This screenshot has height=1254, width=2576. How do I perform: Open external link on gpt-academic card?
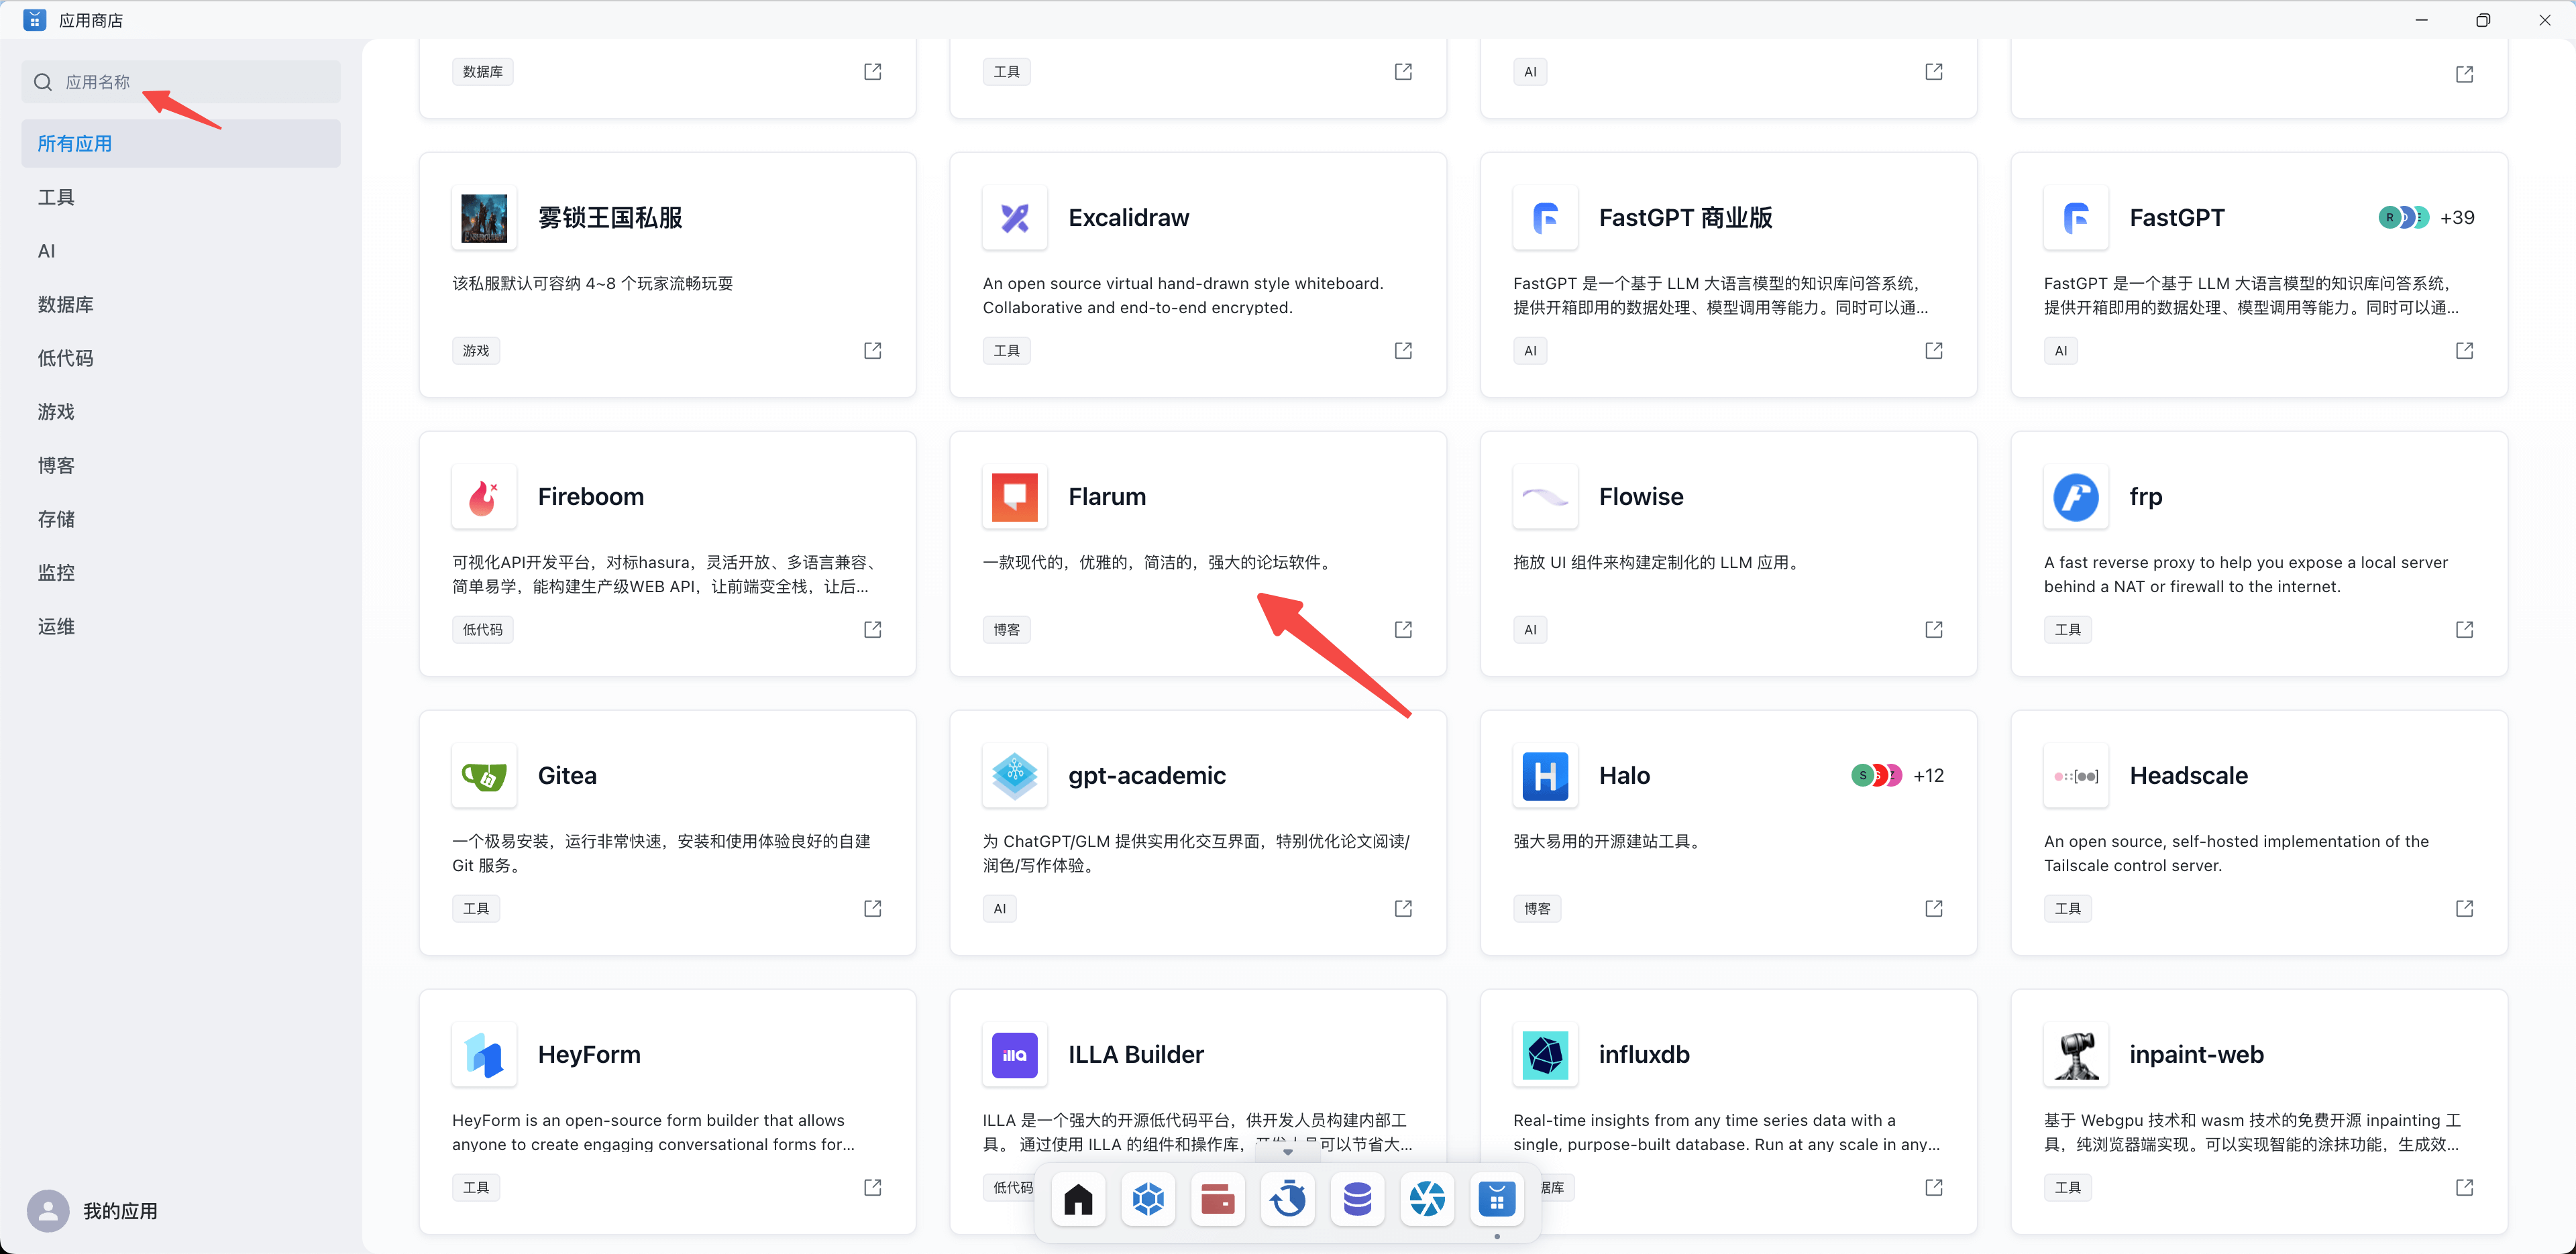[x=1404, y=908]
